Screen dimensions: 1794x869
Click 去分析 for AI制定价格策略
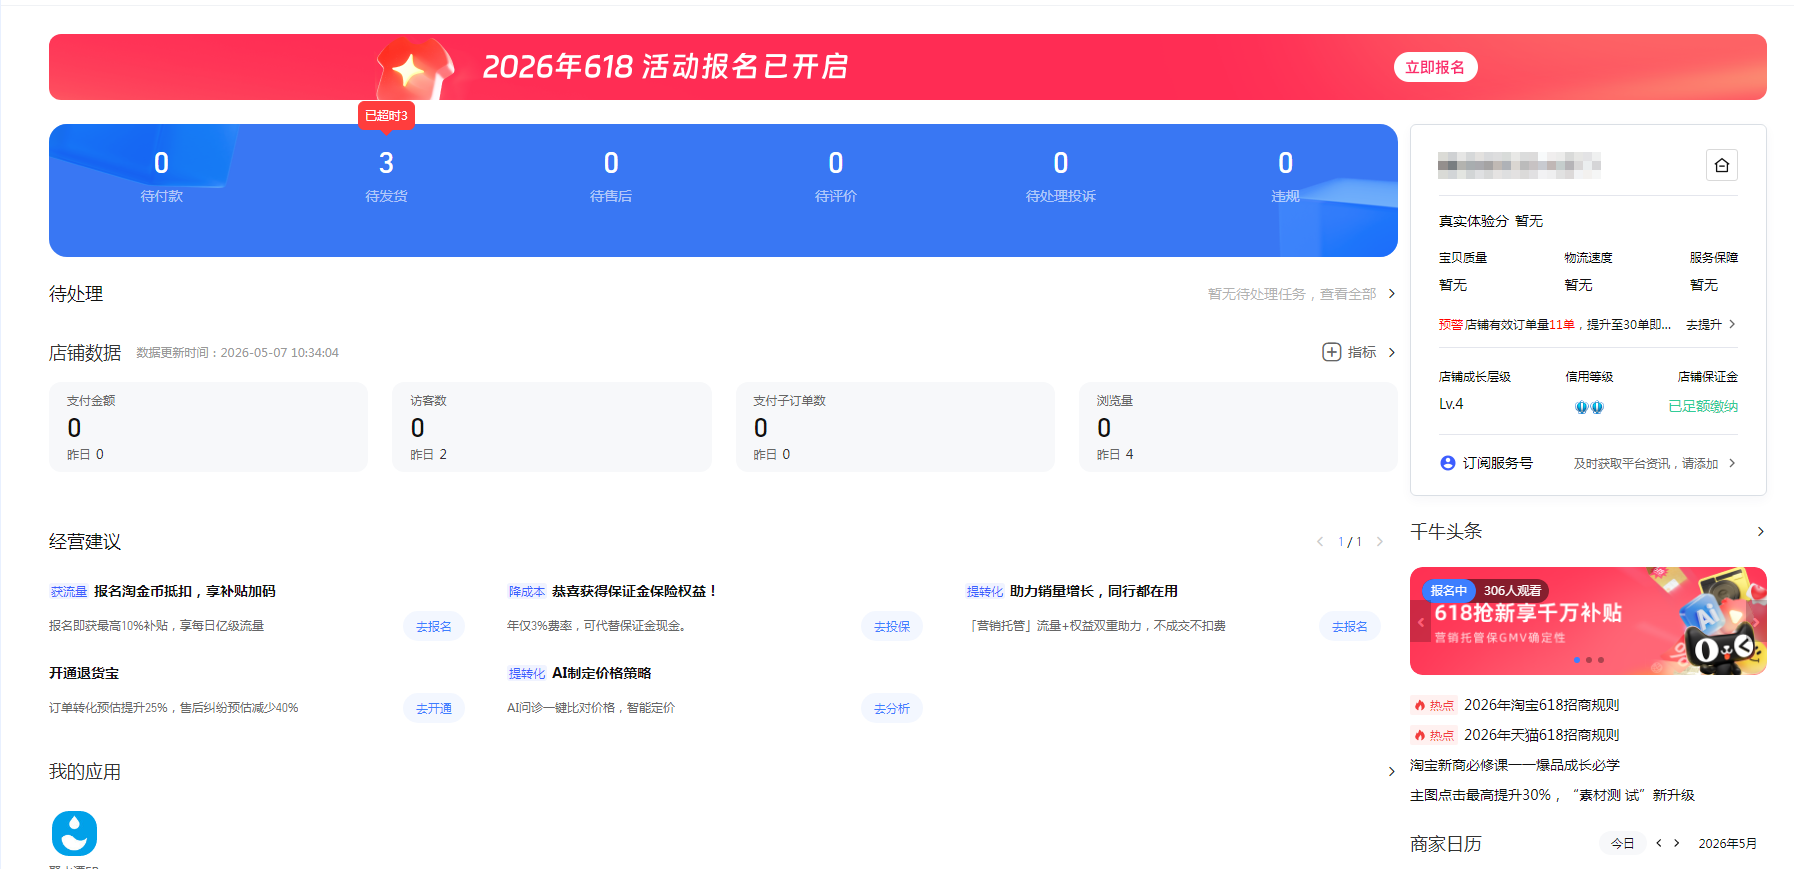pos(892,709)
